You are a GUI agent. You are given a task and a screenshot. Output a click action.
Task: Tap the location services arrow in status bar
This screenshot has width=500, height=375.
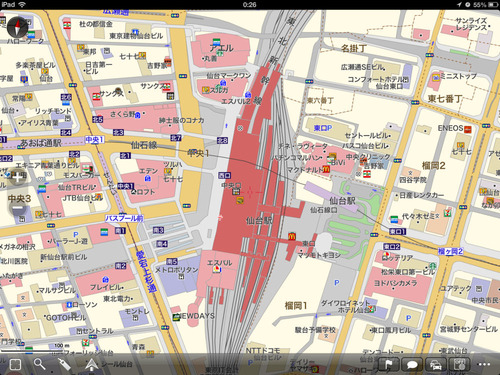pyautogui.click(x=459, y=4)
